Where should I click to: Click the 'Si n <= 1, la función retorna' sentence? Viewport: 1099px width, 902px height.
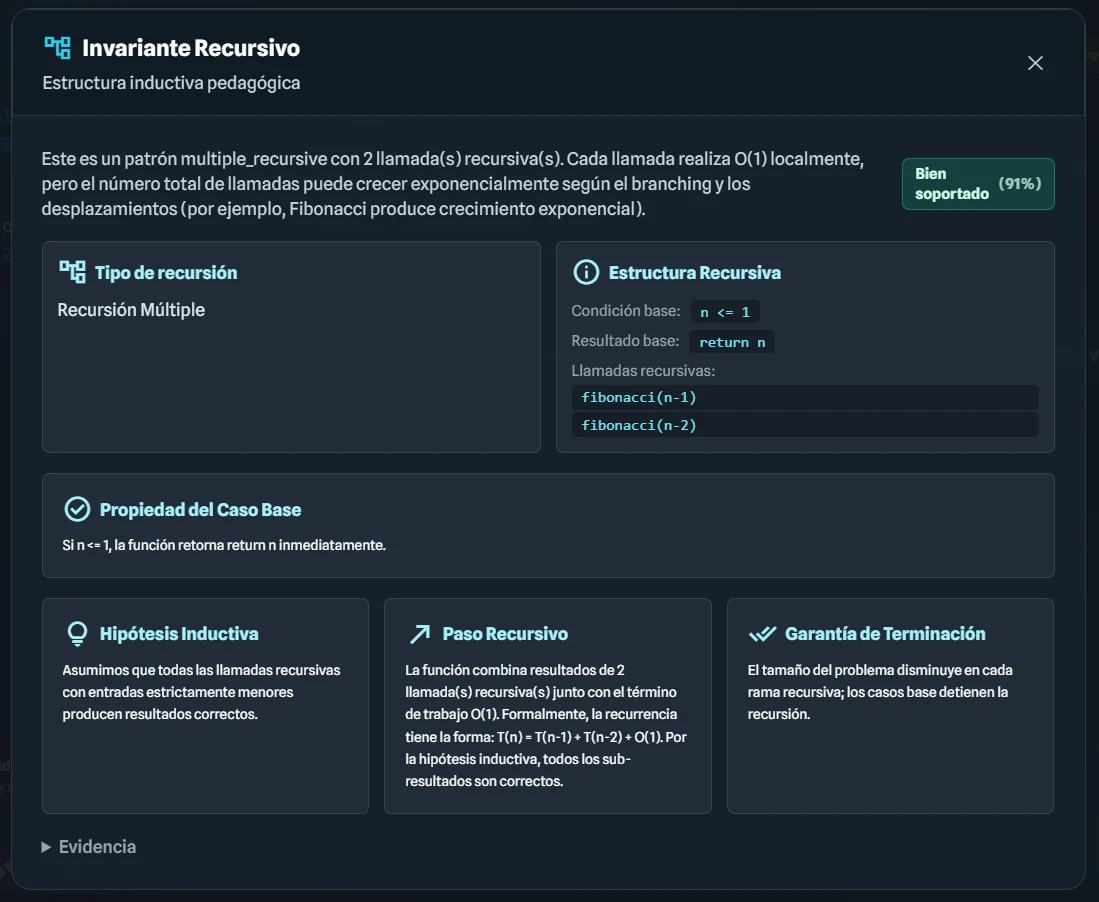(x=224, y=545)
